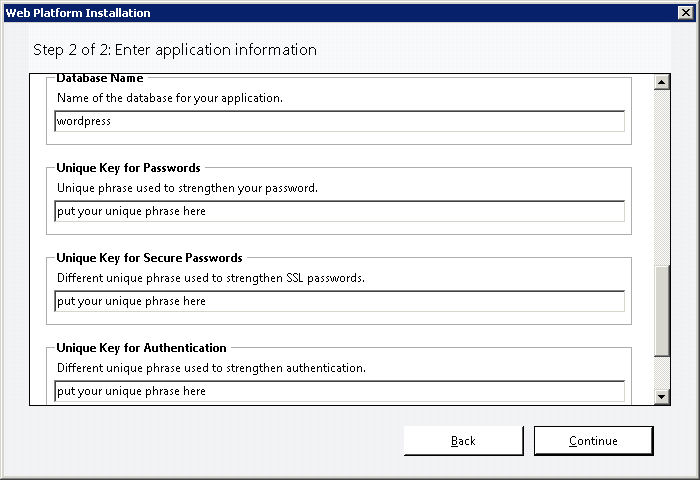The height and width of the screenshot is (480, 700).
Task: Click the Web Platform Installation title bar
Action: tap(339, 13)
